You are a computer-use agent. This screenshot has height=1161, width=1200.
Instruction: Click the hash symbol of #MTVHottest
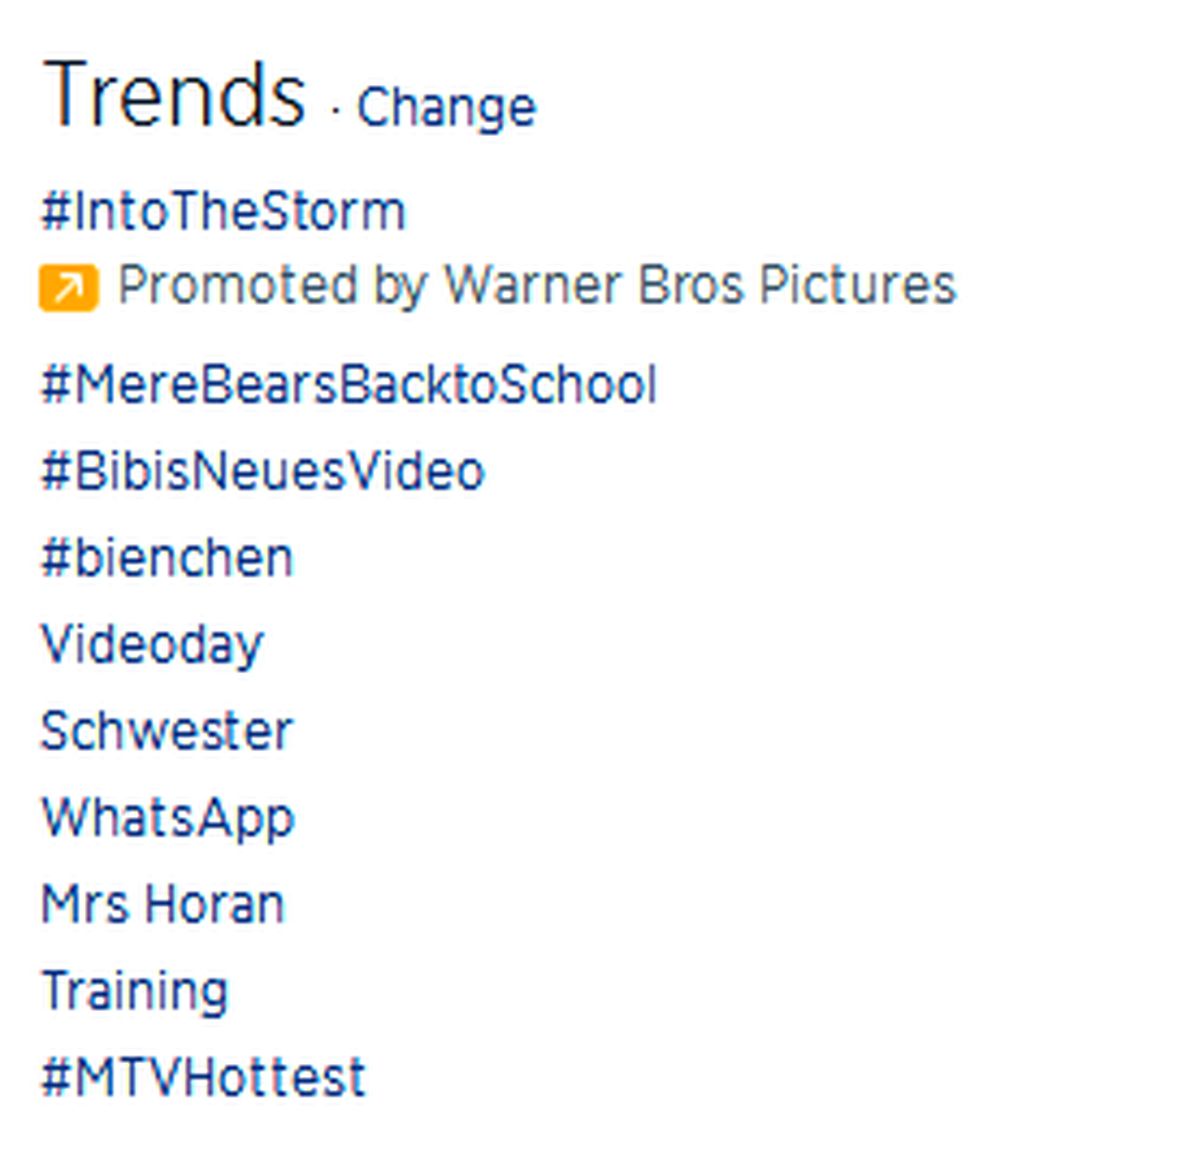tap(56, 1078)
